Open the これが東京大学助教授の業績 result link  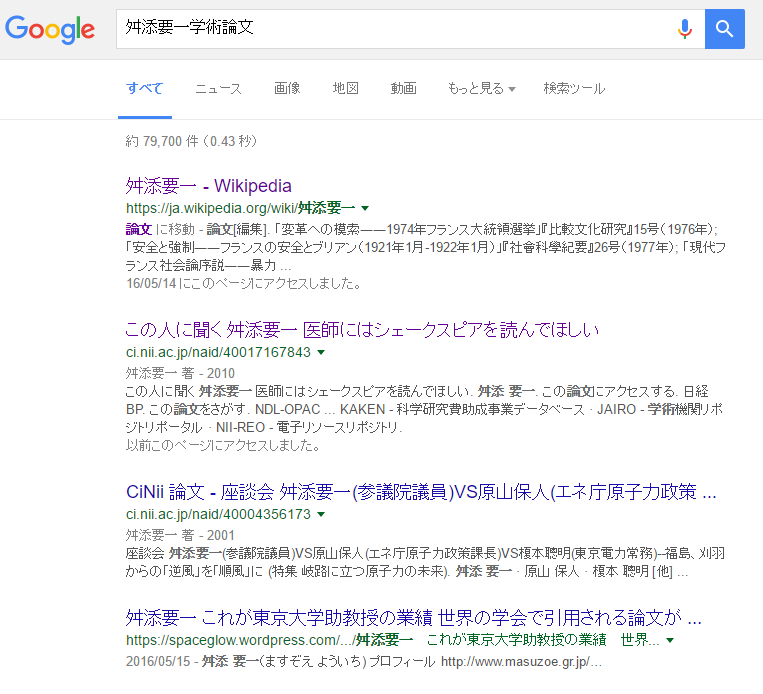tap(413, 615)
